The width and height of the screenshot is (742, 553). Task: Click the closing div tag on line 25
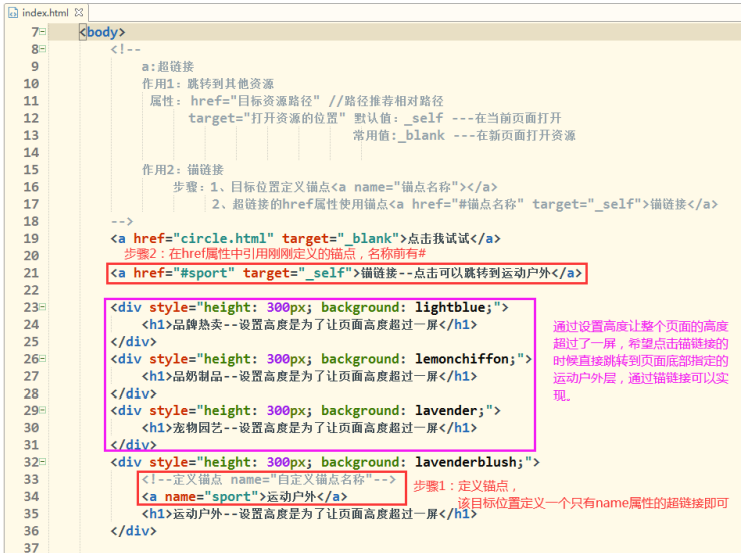[x=133, y=342]
